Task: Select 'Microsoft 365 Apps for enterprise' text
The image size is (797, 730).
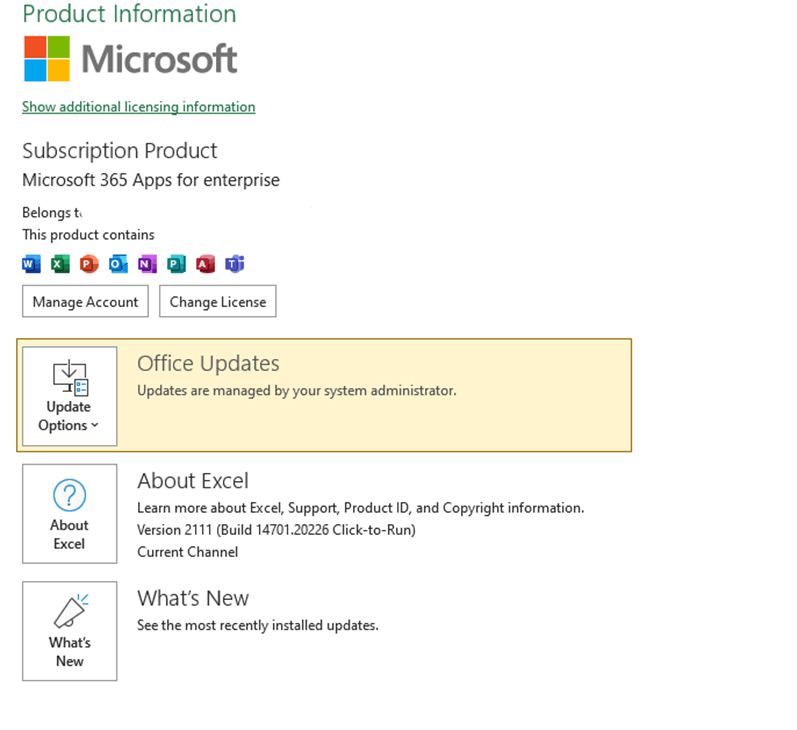Action: pyautogui.click(x=151, y=180)
